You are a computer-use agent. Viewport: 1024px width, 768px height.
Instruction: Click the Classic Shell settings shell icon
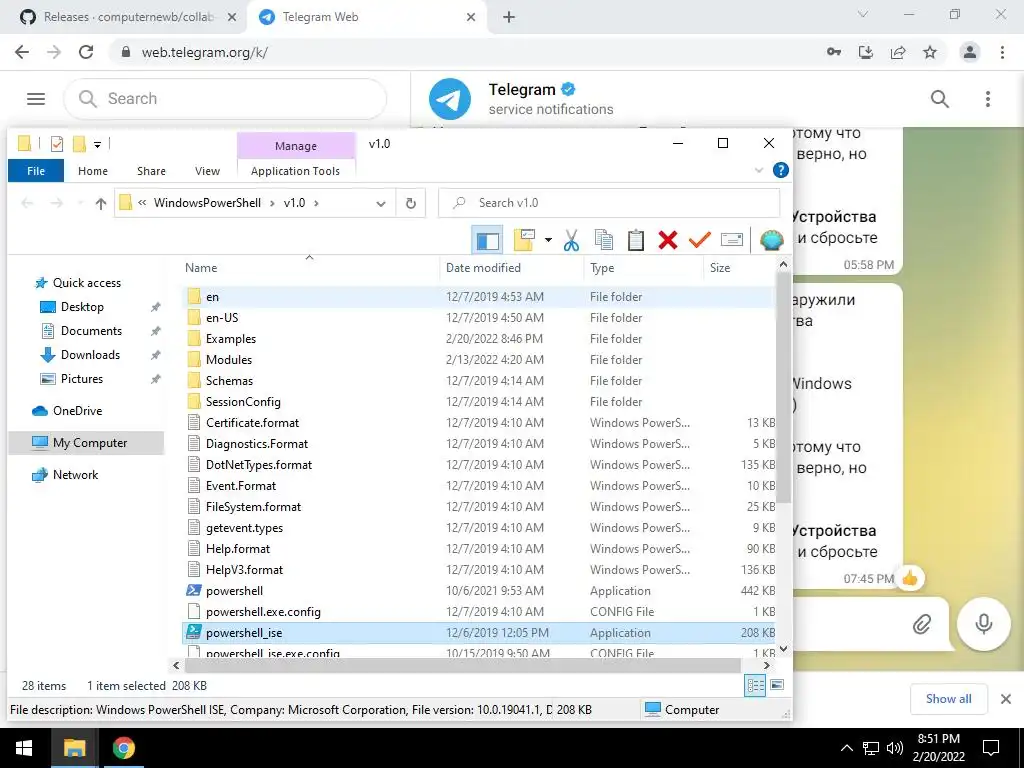pyautogui.click(x=772, y=240)
